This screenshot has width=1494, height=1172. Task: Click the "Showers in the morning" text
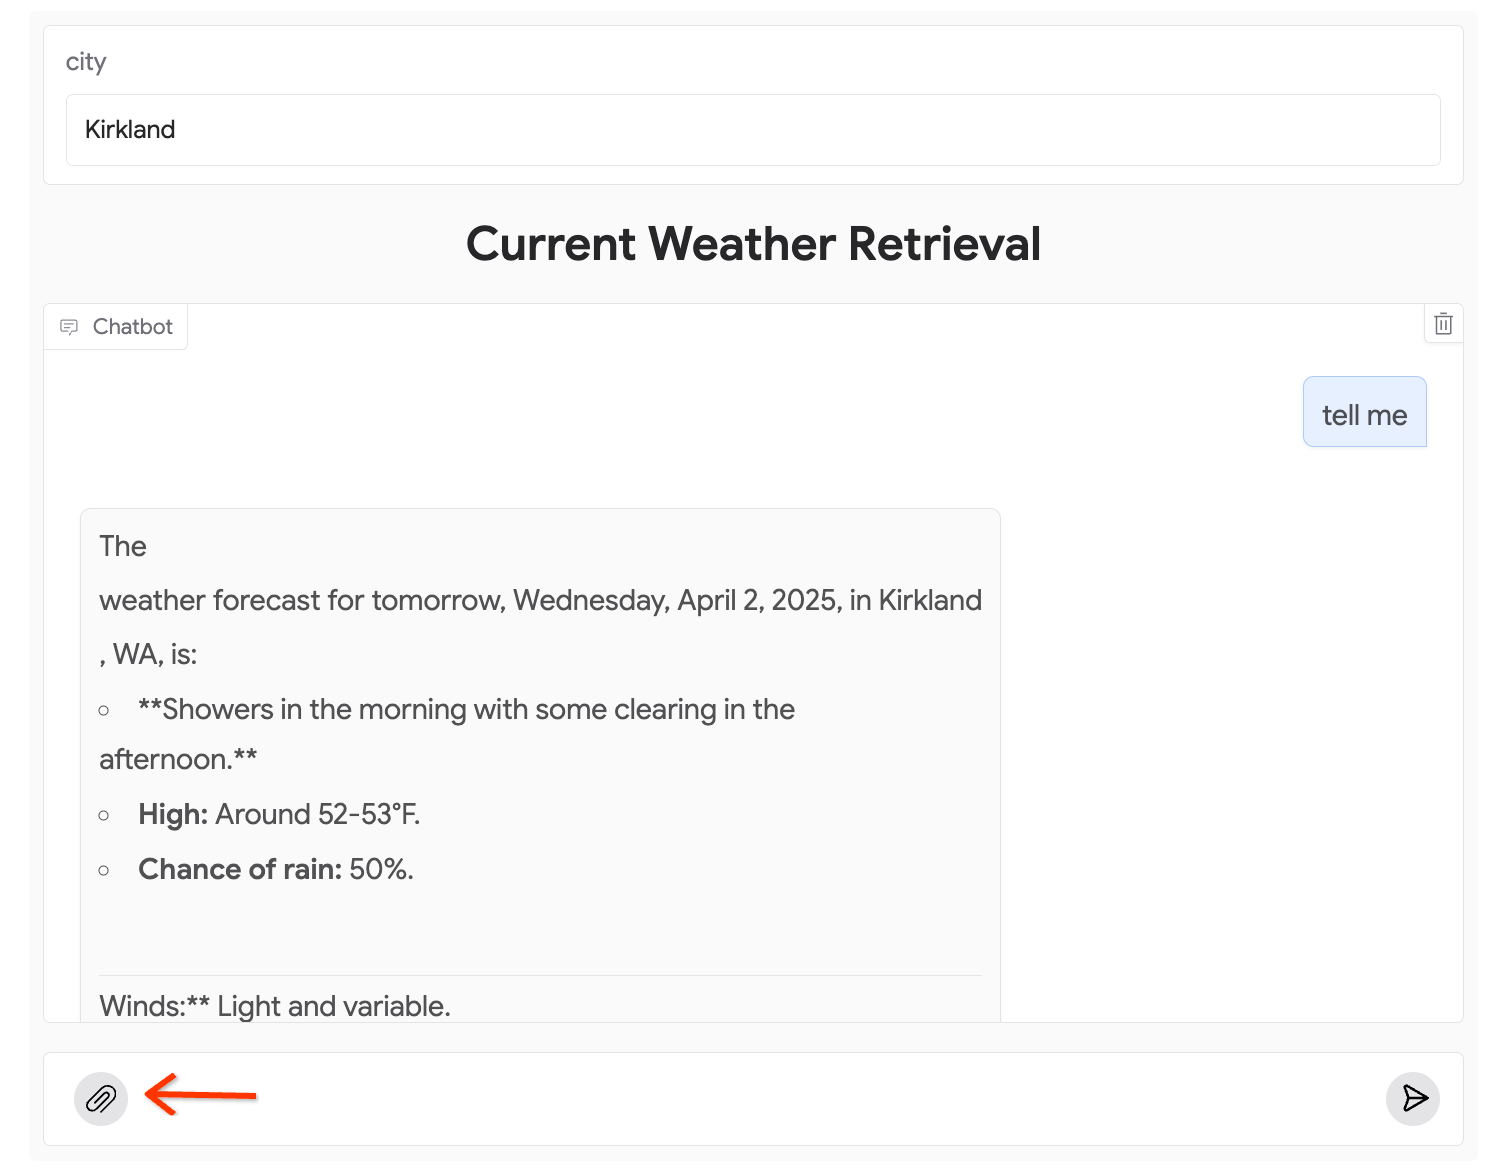tap(466, 710)
